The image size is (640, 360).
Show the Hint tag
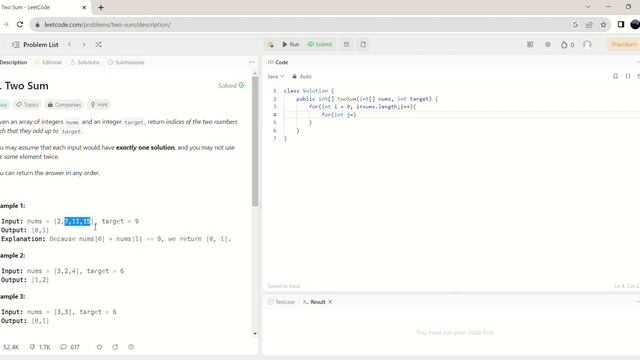(99, 104)
